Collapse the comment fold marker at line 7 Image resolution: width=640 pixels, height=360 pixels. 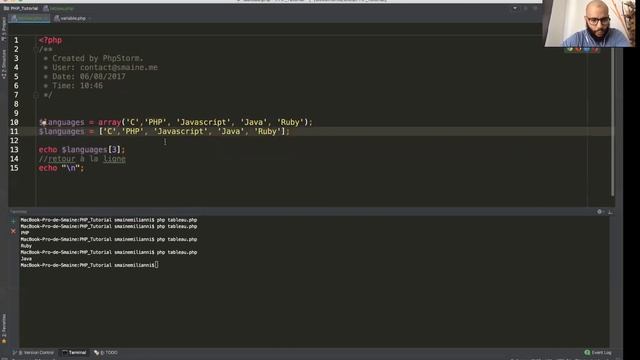[36, 95]
